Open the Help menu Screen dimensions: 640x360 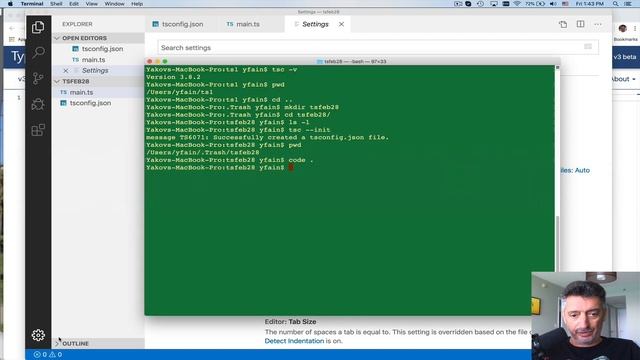137,4
